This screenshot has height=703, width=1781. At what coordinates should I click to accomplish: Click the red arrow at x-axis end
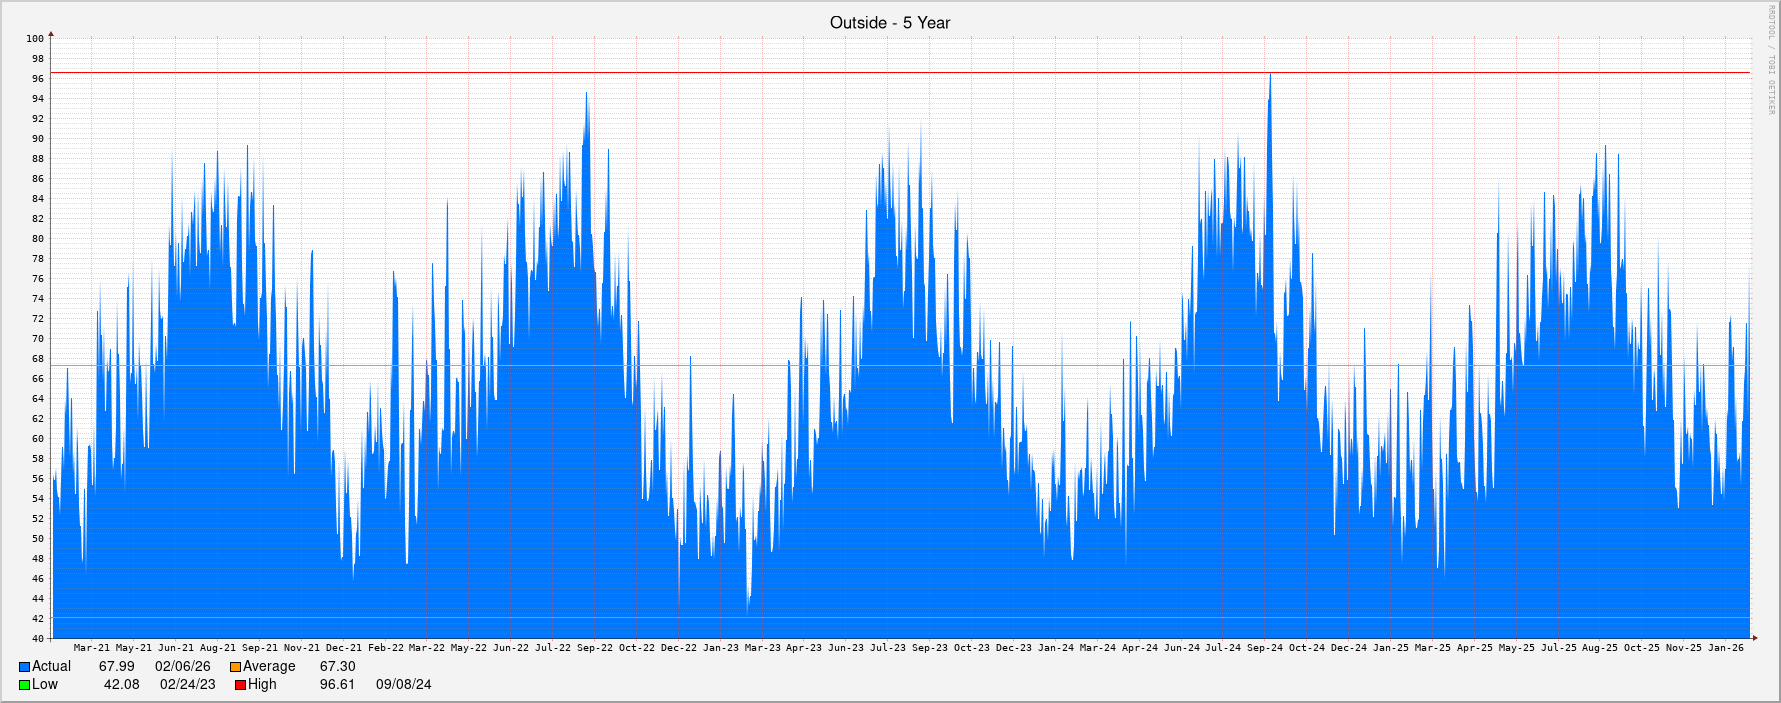(1754, 637)
